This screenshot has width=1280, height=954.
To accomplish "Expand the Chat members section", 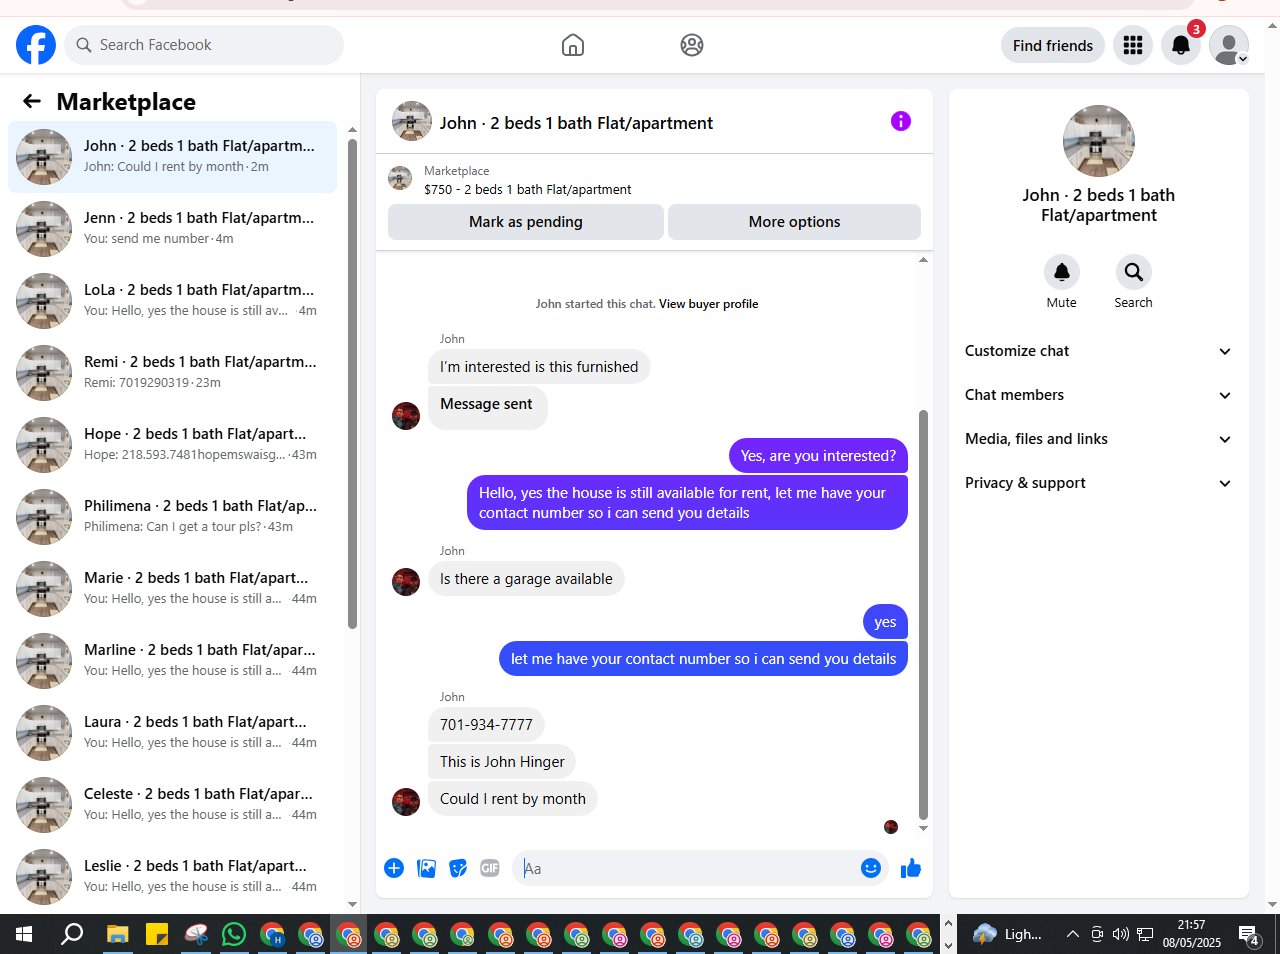I will tap(1099, 395).
